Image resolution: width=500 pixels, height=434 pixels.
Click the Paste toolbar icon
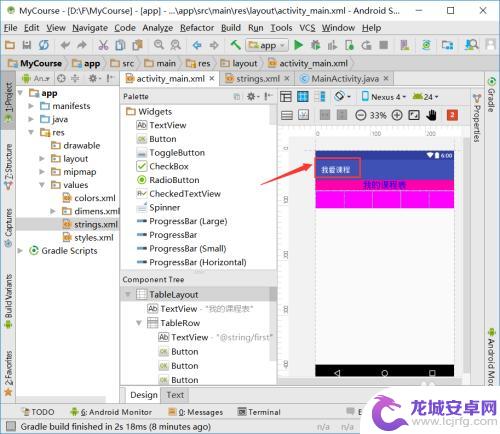tap(137, 45)
